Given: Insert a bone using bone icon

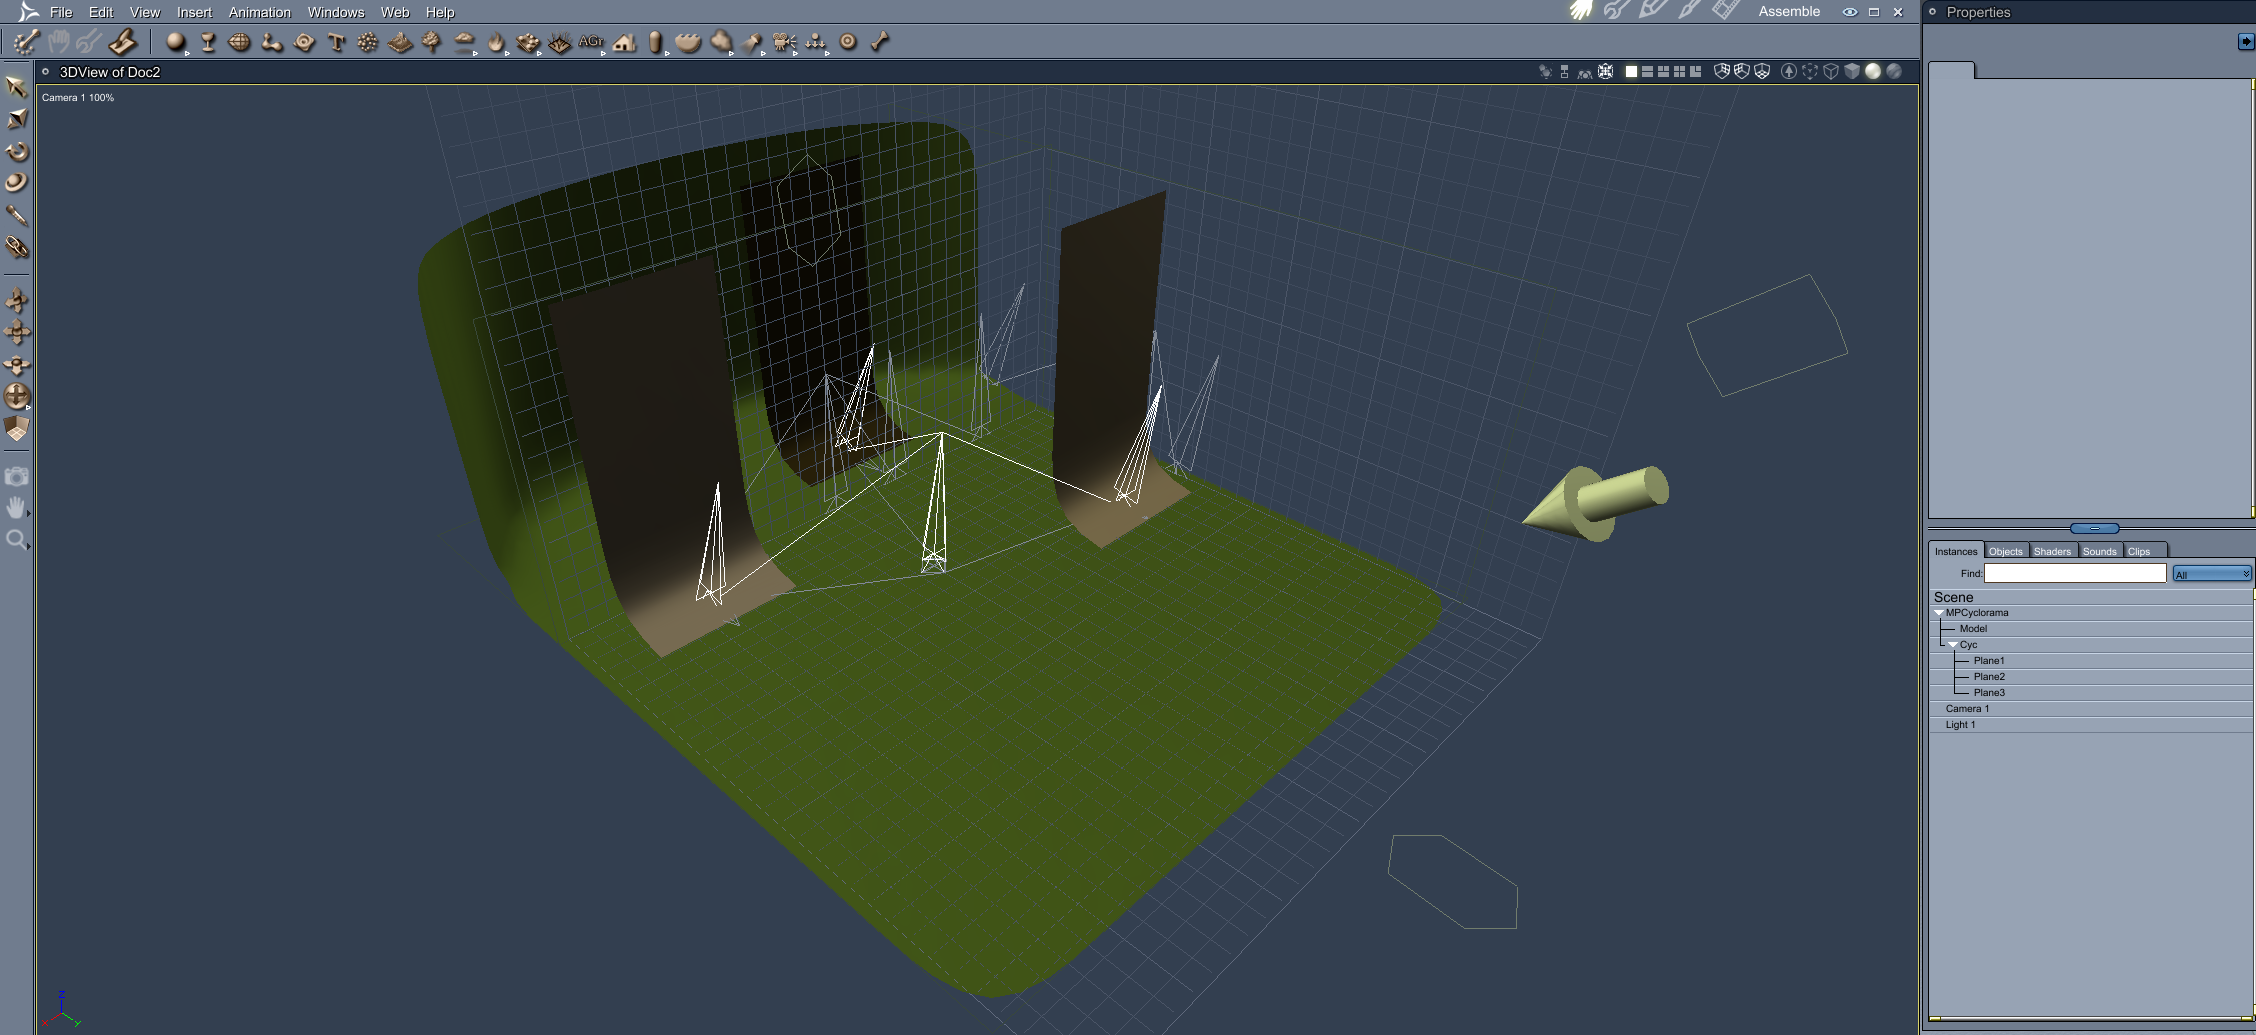Looking at the screenshot, I should [x=880, y=42].
